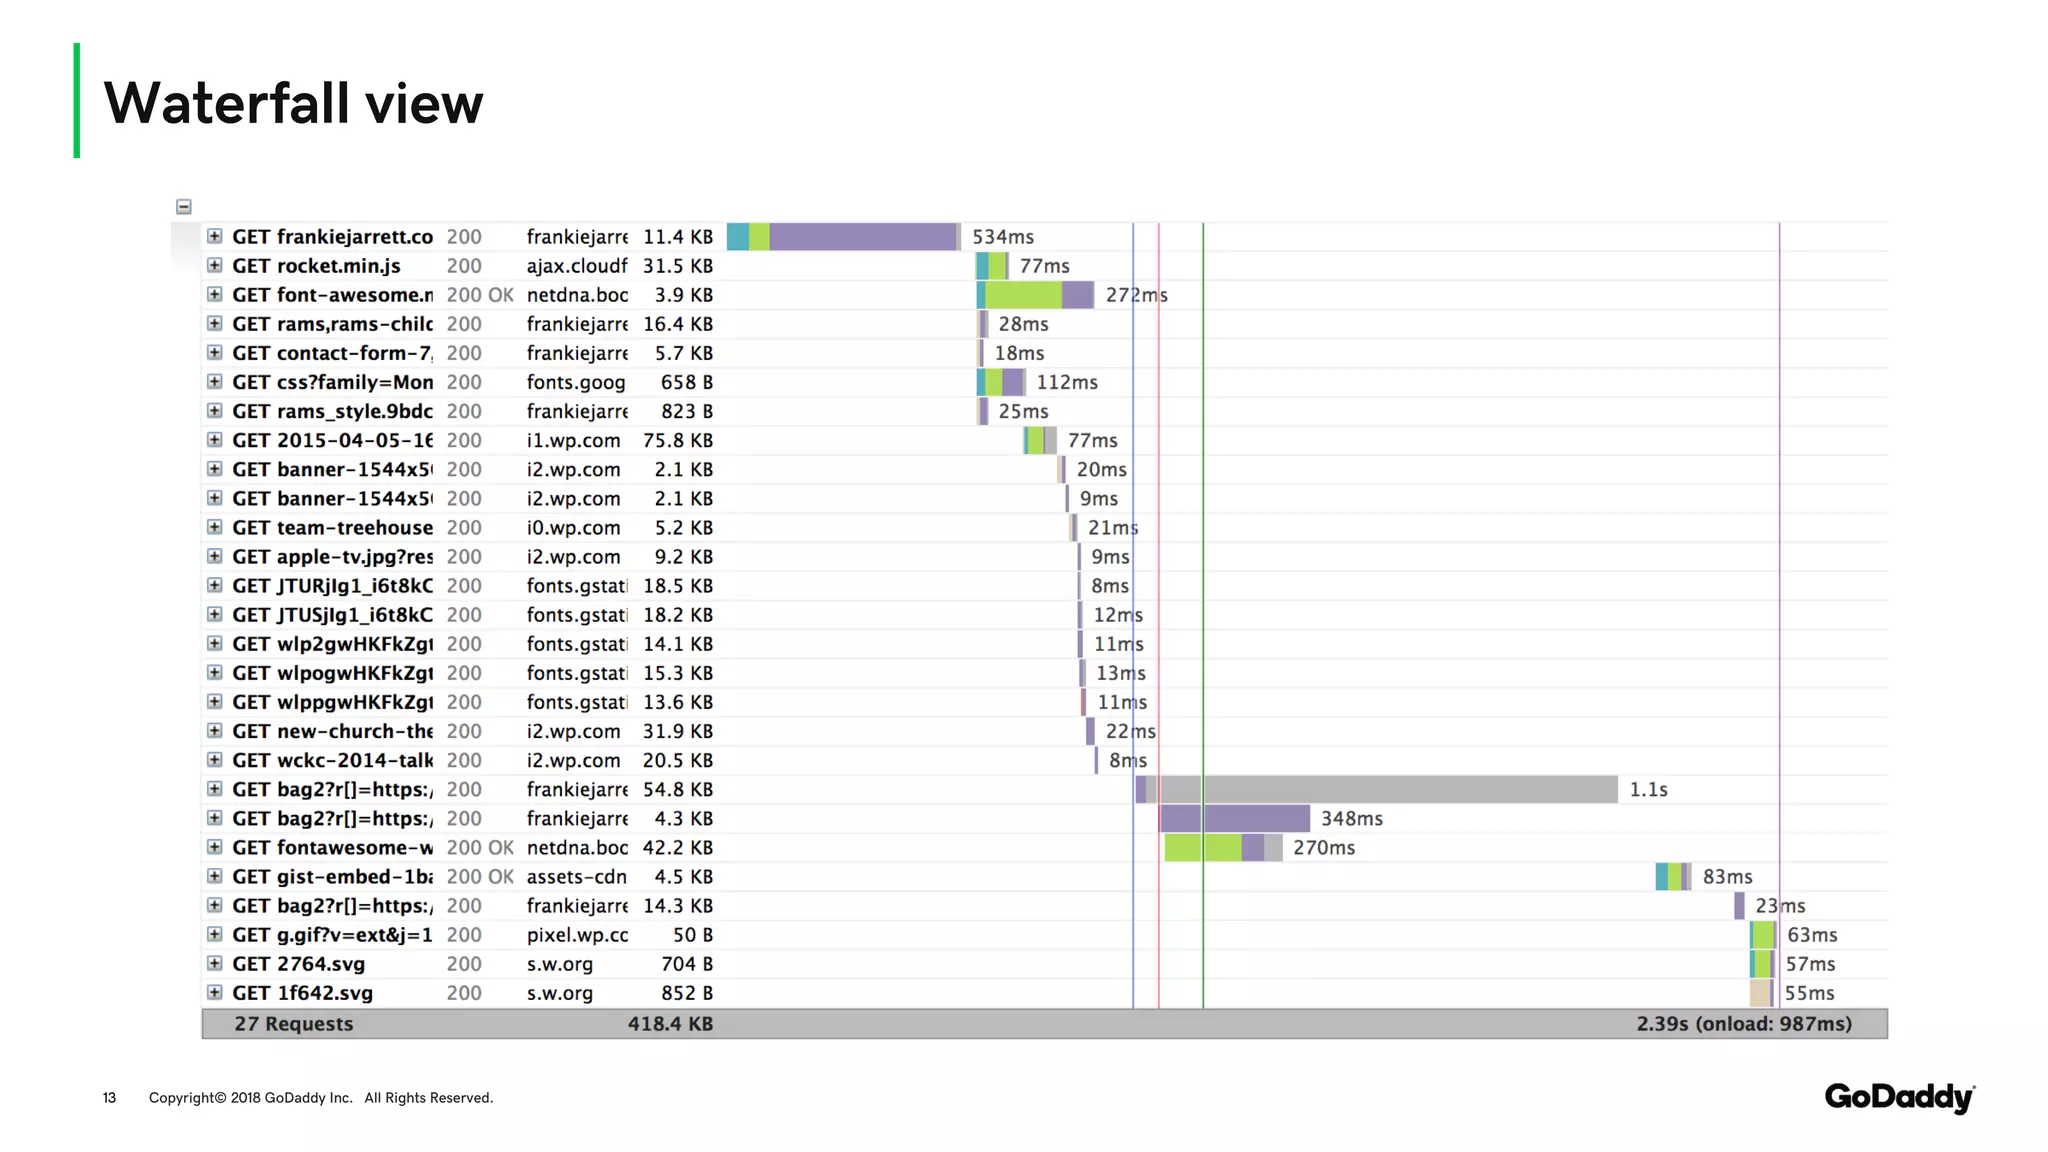Click the pixel.wp.com domain cell
The height and width of the screenshot is (1152, 2048).
coord(577,935)
